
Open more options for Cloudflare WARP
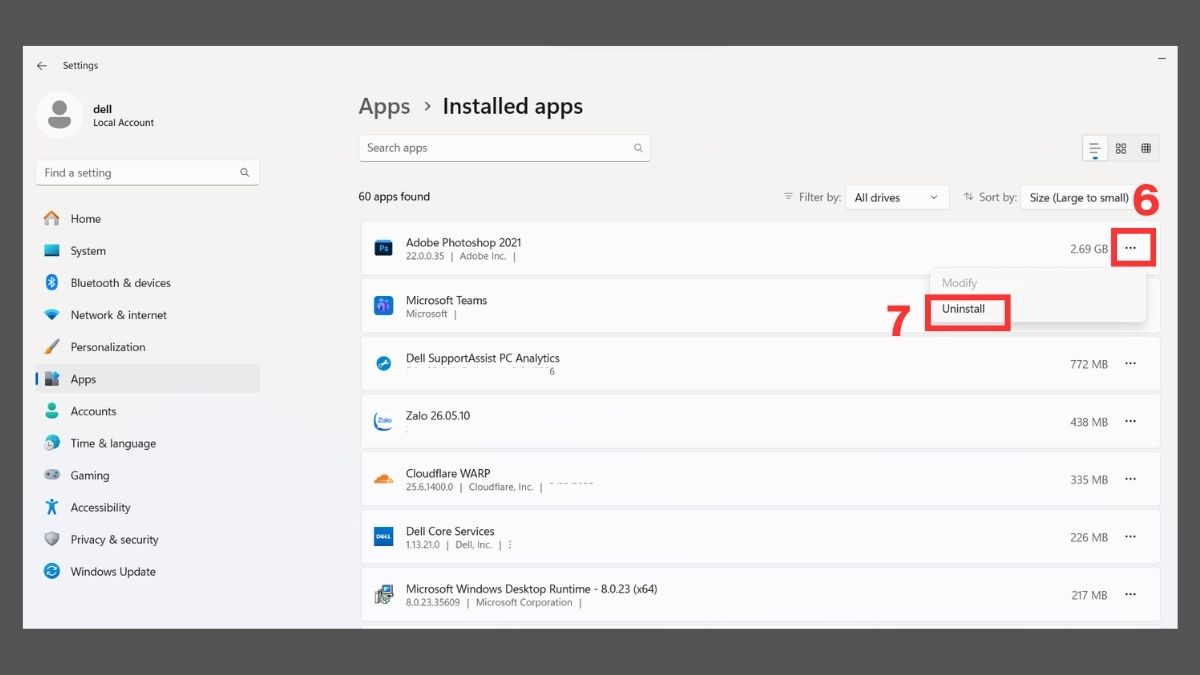tap(1131, 479)
